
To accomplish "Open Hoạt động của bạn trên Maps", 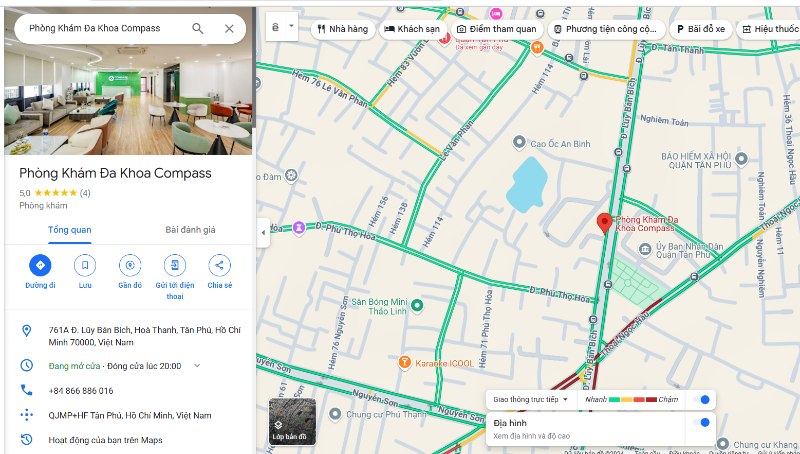I will coord(105,440).
